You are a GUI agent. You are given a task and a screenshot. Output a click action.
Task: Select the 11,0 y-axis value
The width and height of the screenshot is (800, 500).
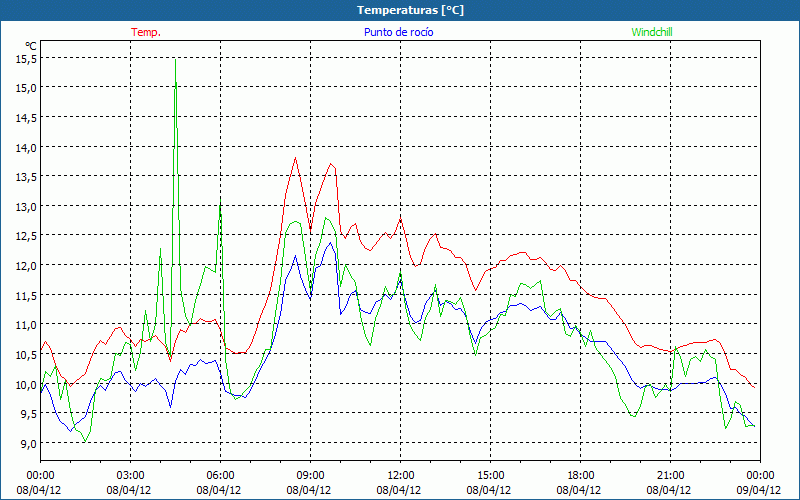tap(27, 325)
